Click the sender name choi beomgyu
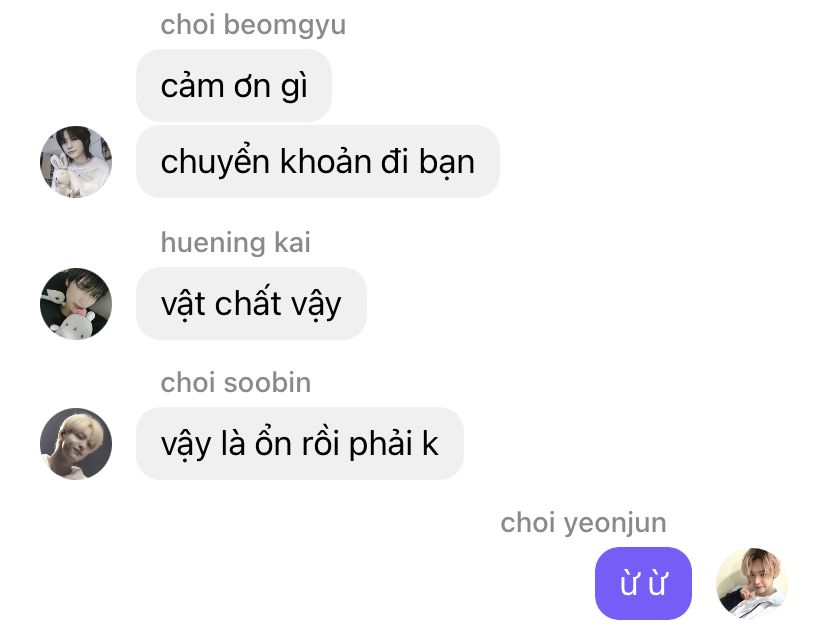This screenshot has width=828, height=638. click(253, 25)
